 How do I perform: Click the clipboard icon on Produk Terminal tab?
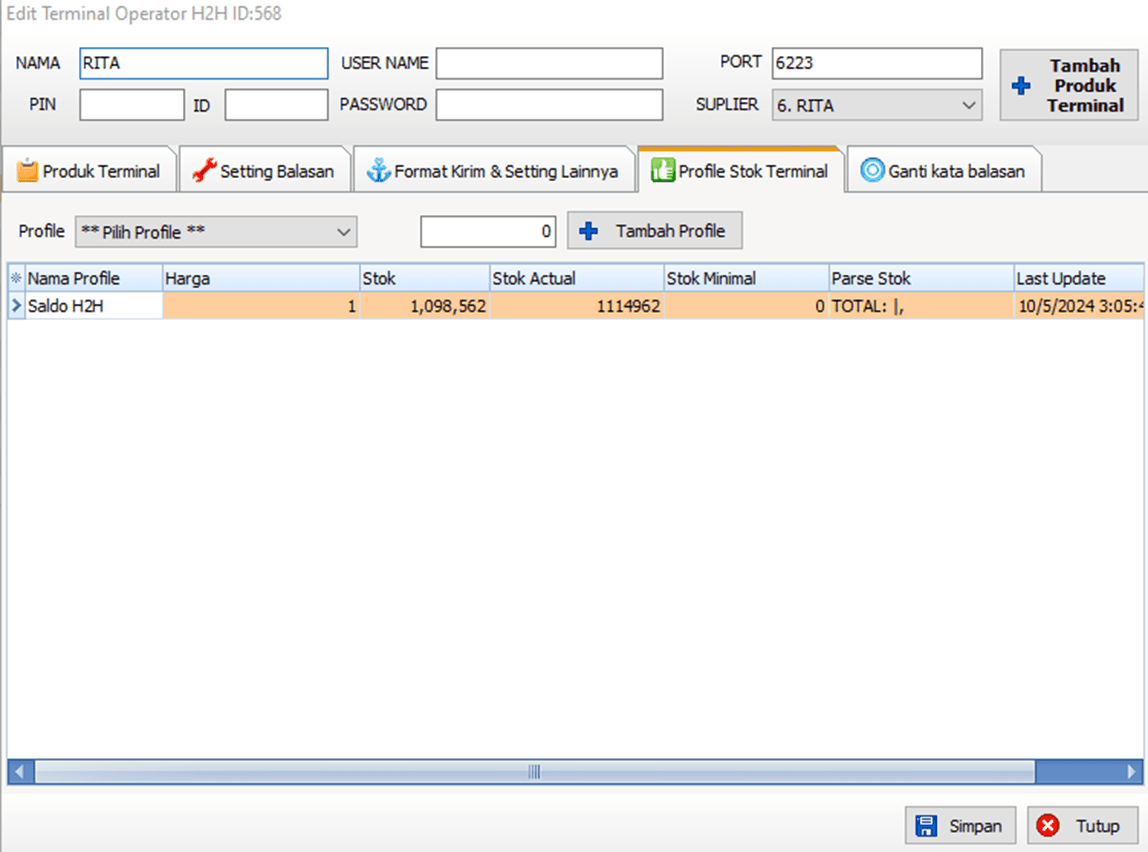point(27,171)
